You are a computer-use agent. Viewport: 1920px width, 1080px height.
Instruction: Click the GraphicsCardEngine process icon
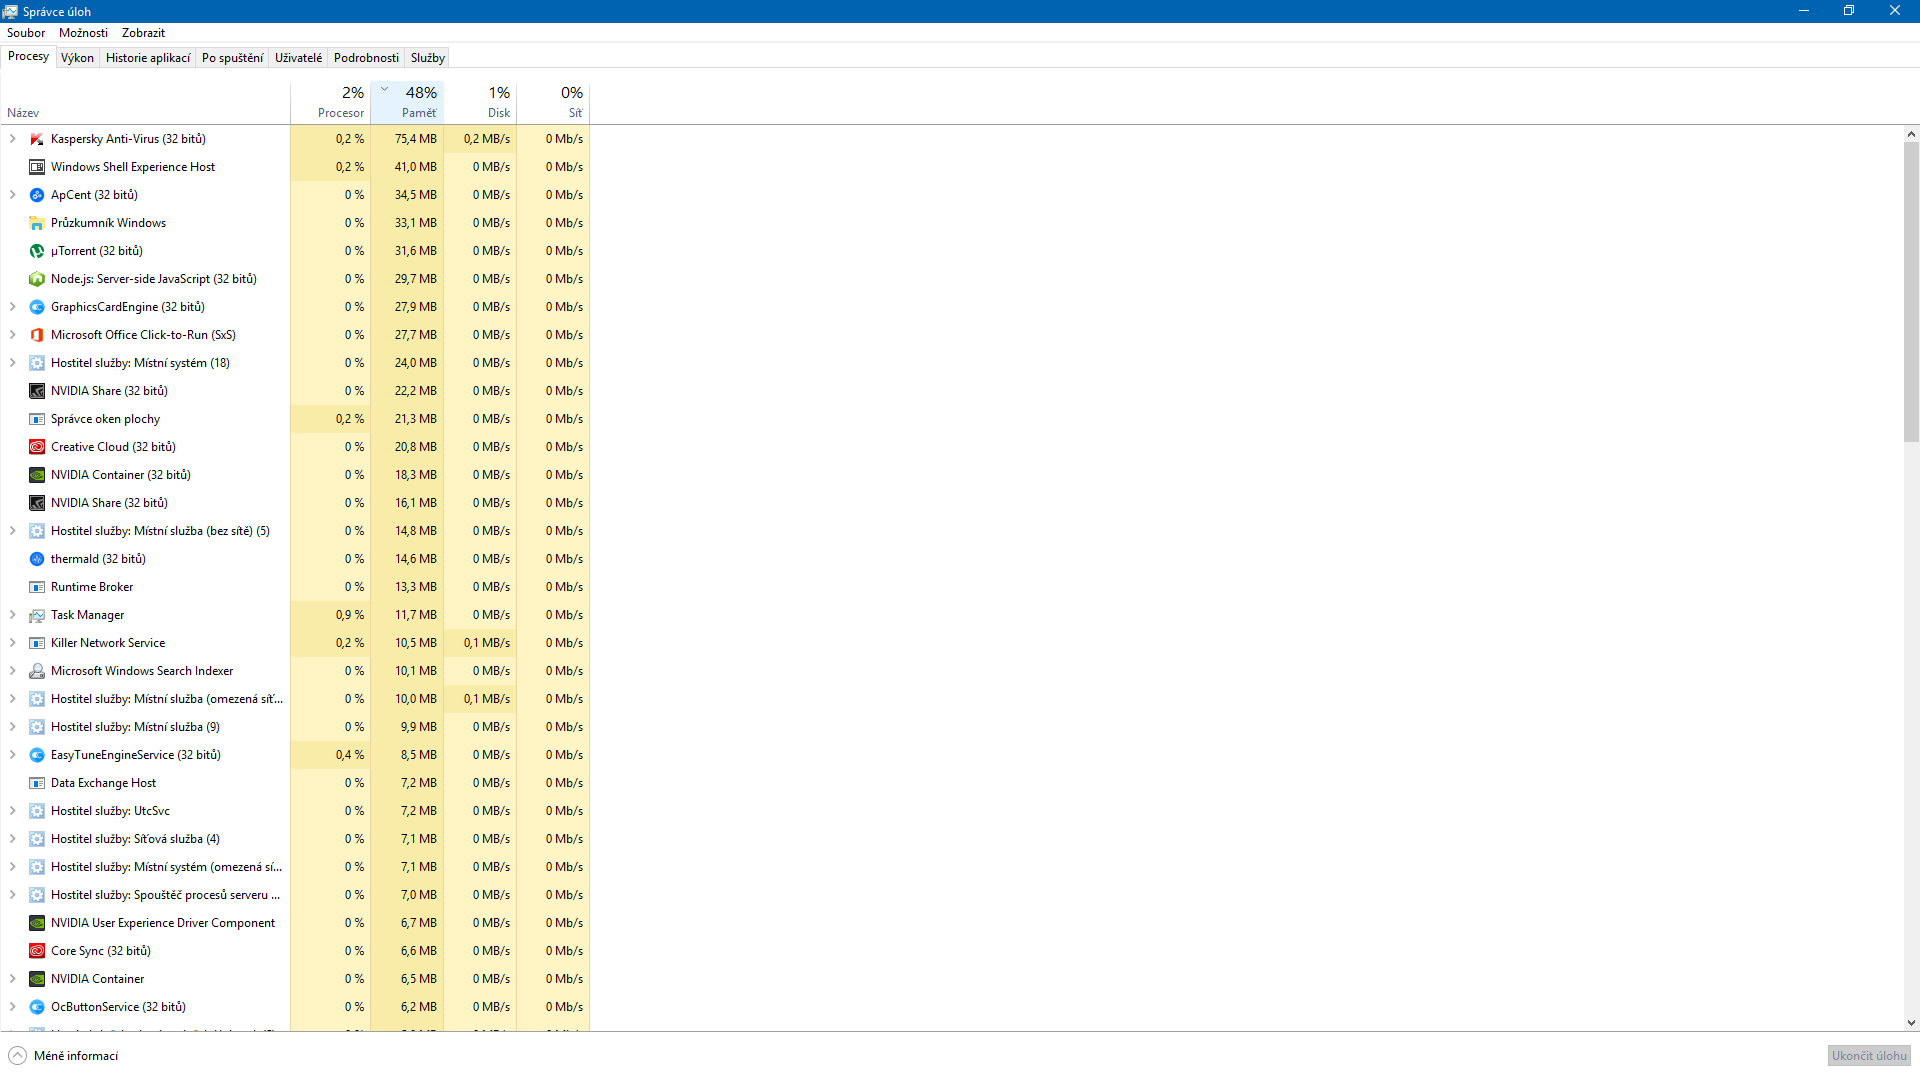coord(37,307)
